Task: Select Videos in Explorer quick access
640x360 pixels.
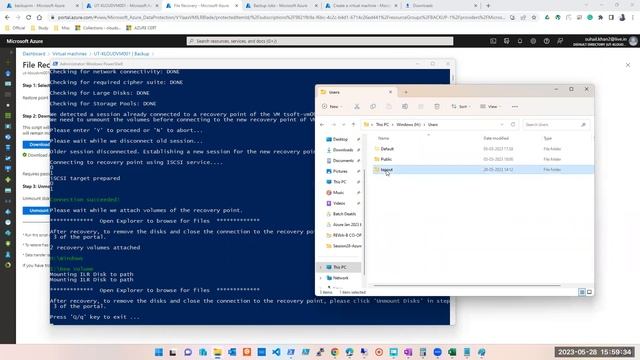Action: point(339,203)
